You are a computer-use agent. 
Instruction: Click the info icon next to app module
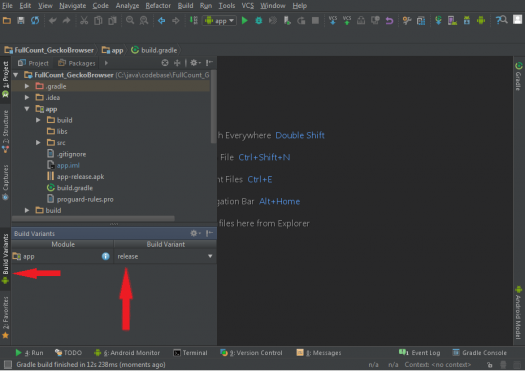click(x=105, y=256)
